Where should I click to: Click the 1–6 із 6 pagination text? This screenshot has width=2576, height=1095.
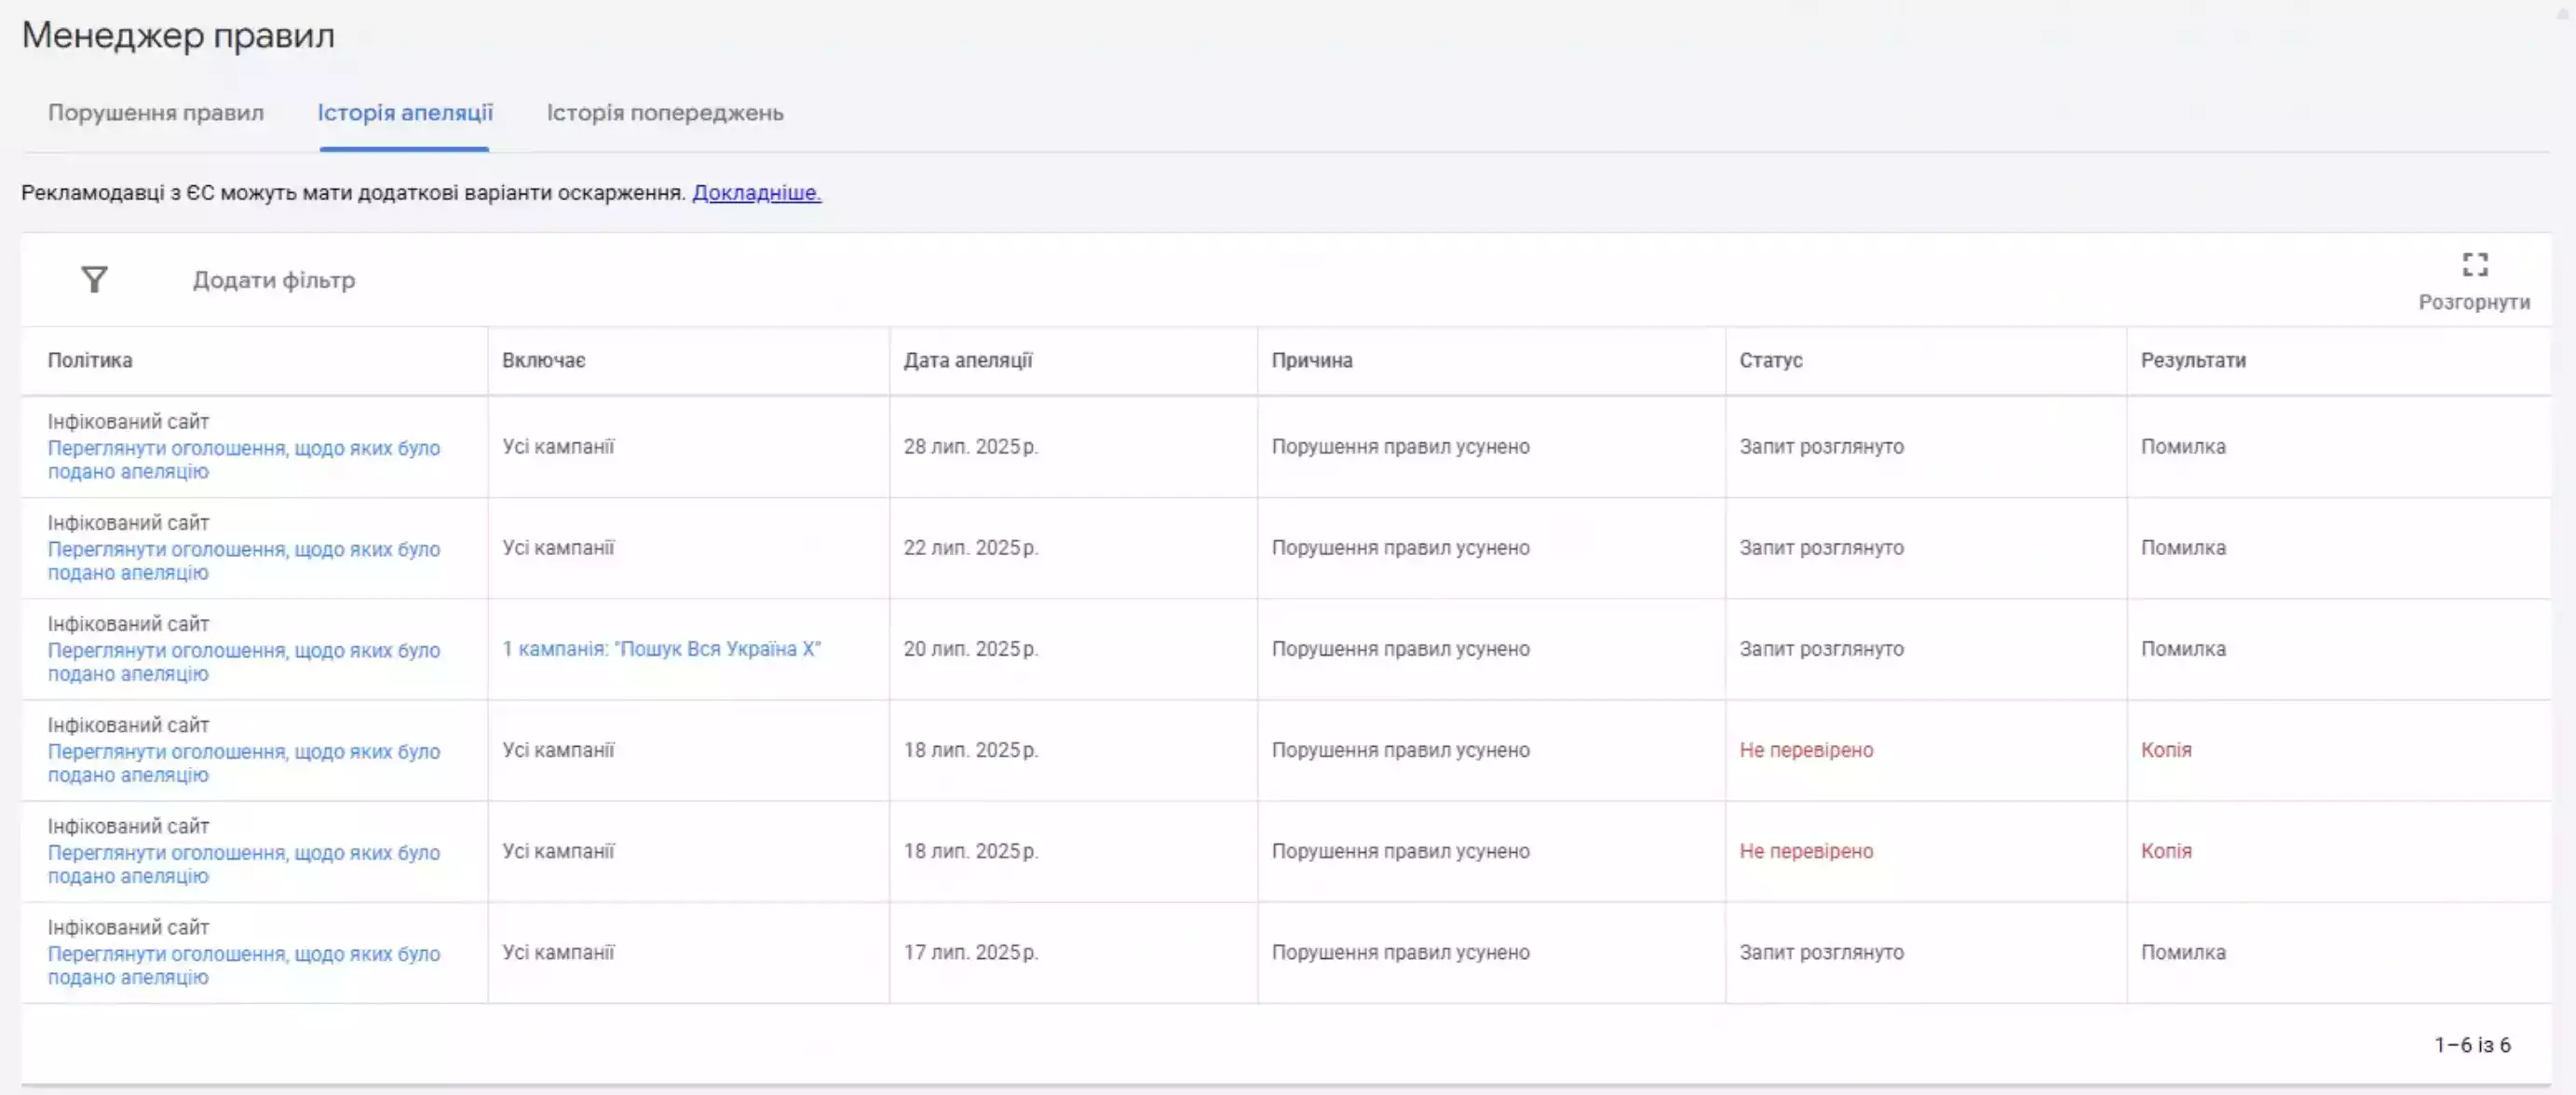tap(2472, 1045)
